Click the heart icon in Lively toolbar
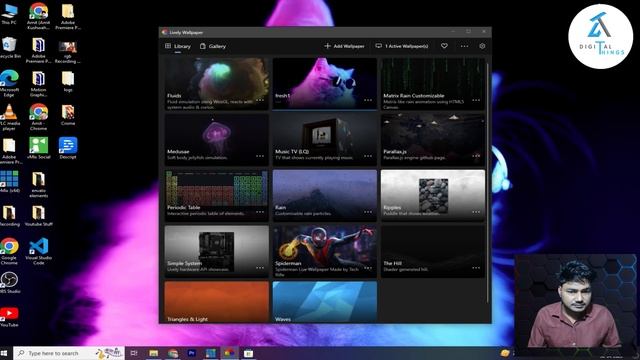640x360 pixels. click(x=444, y=46)
